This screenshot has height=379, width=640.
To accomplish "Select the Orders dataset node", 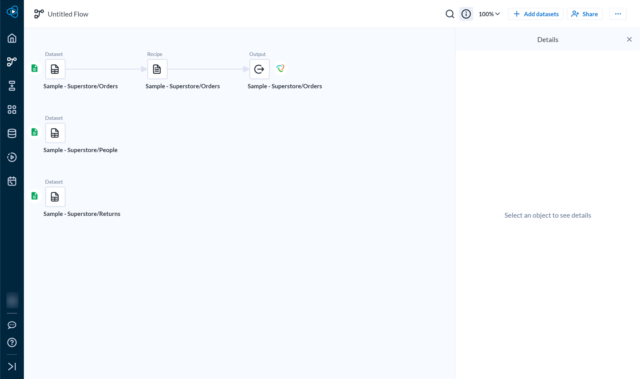I will click(x=55, y=69).
